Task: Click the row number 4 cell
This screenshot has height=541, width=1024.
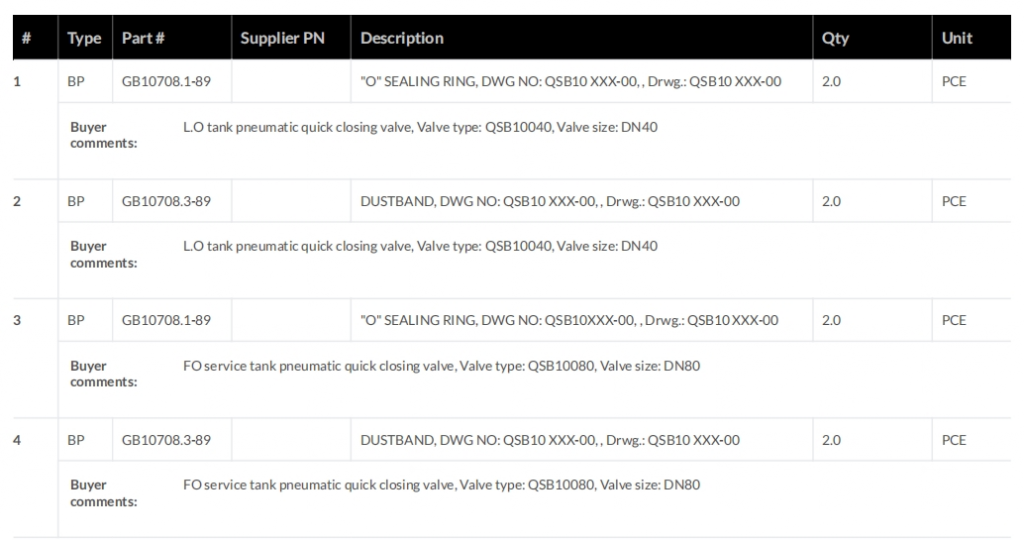Action: pyautogui.click(x=17, y=439)
